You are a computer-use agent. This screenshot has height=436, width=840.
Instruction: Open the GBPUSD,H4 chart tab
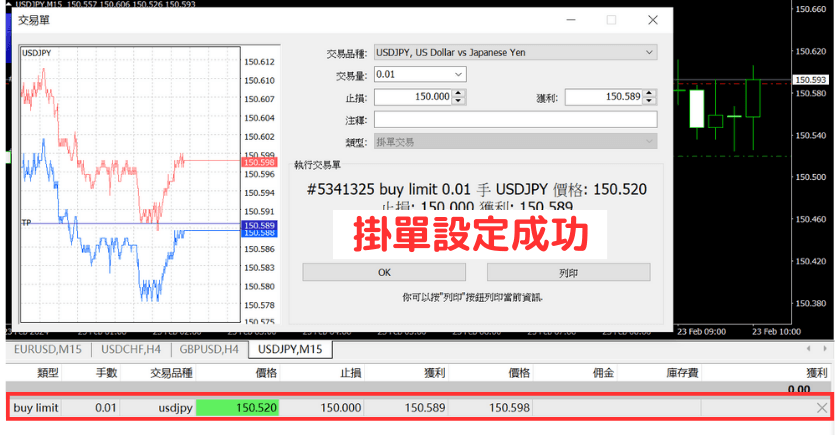(x=209, y=349)
